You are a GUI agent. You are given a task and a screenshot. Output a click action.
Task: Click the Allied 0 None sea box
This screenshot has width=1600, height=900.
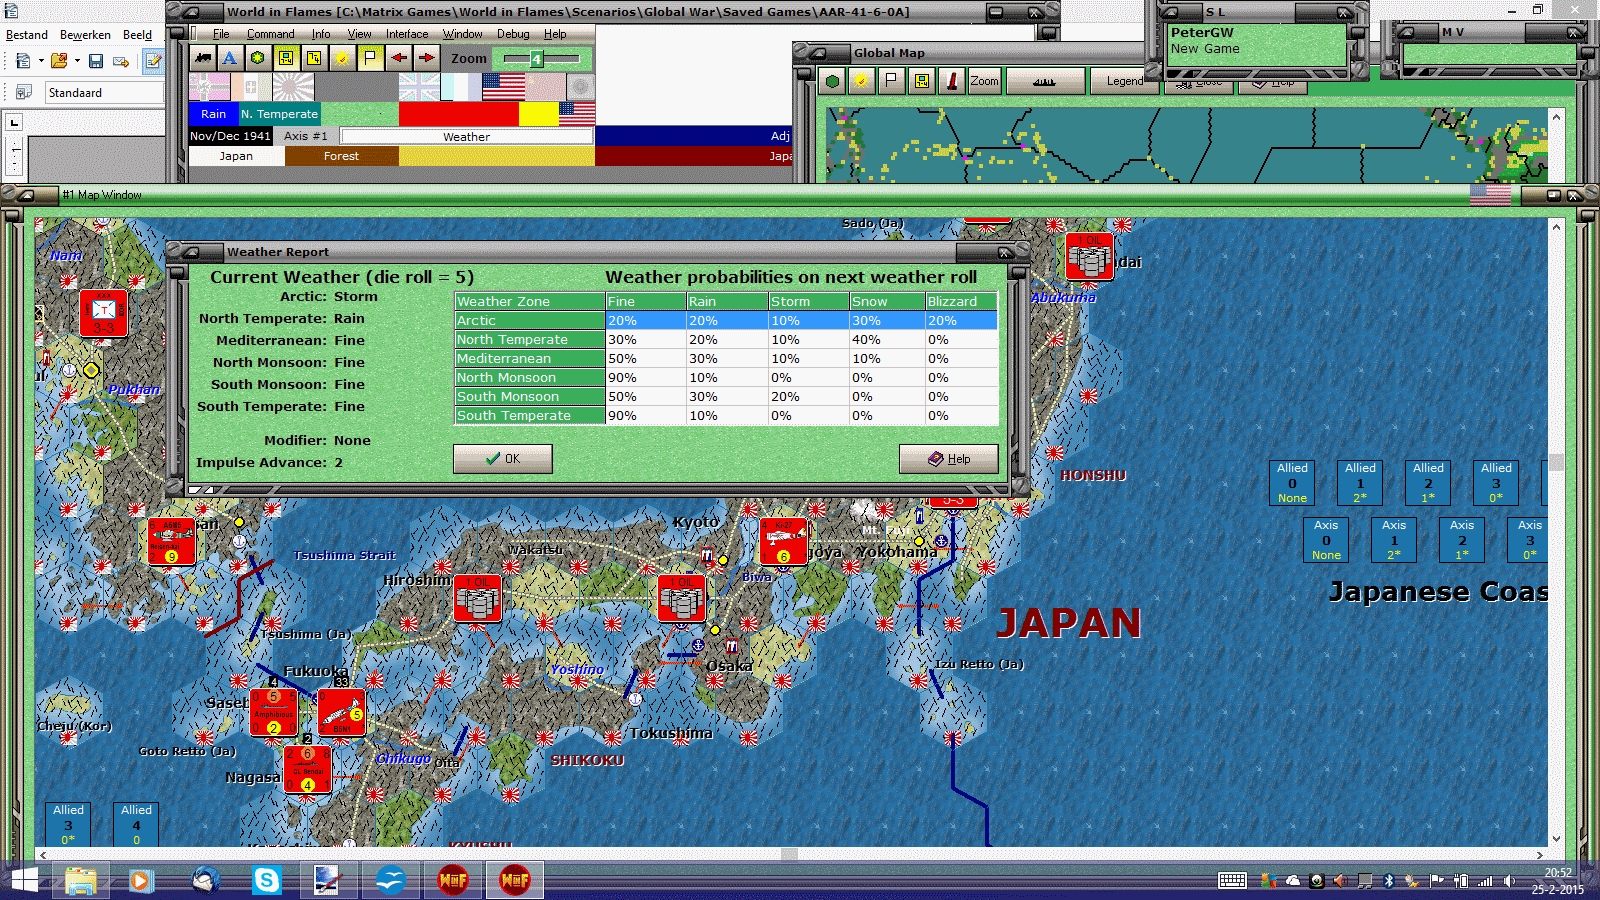tap(1292, 483)
